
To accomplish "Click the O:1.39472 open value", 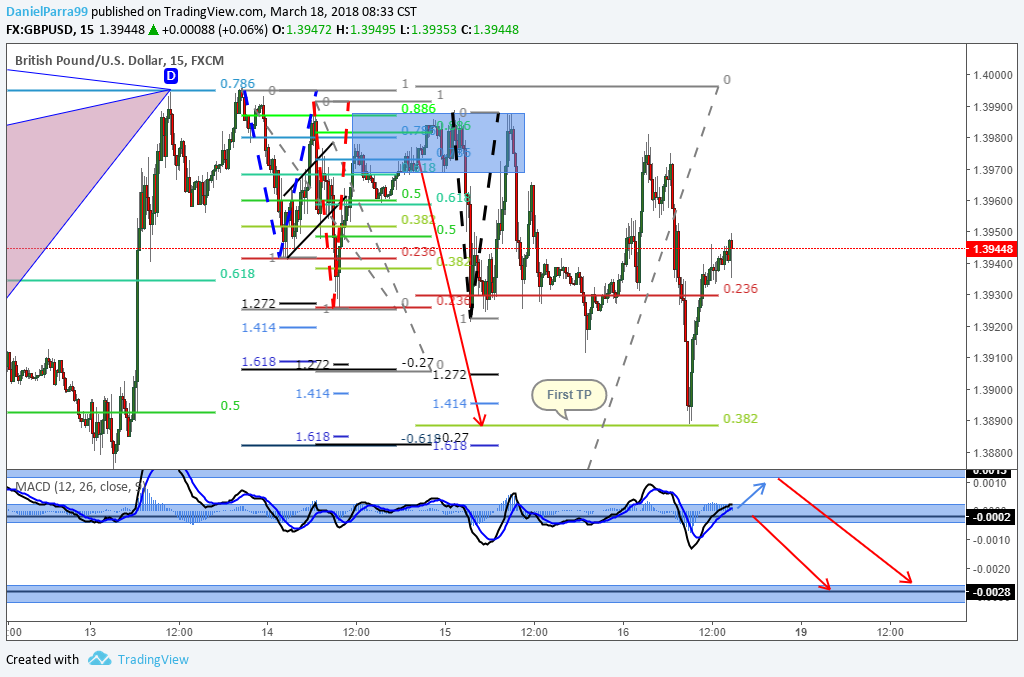I will tap(302, 29).
